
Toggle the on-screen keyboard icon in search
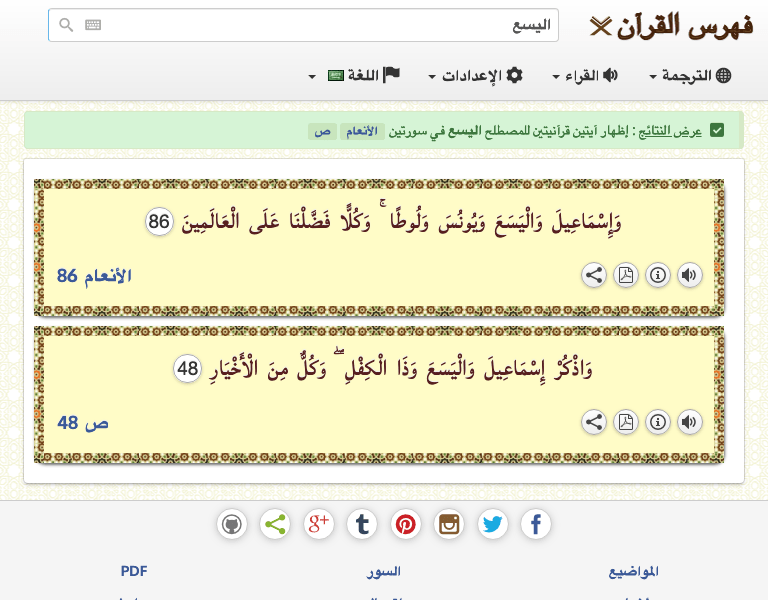(x=93, y=25)
